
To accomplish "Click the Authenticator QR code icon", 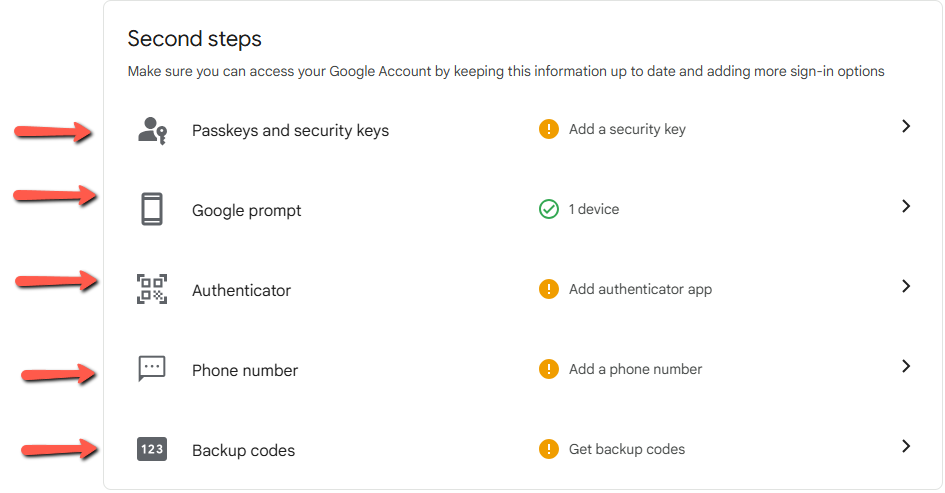I will pos(152,290).
